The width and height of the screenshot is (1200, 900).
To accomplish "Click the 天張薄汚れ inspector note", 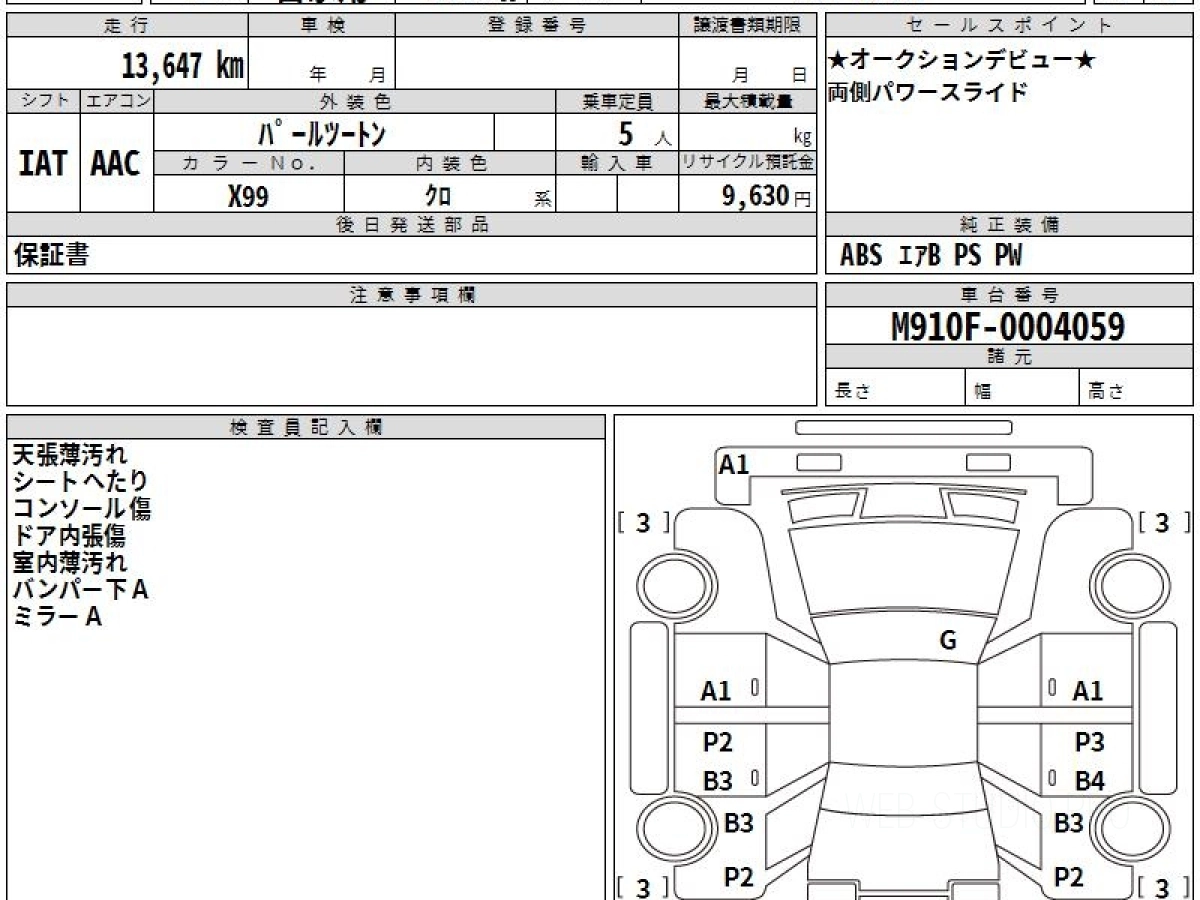I will point(70,455).
